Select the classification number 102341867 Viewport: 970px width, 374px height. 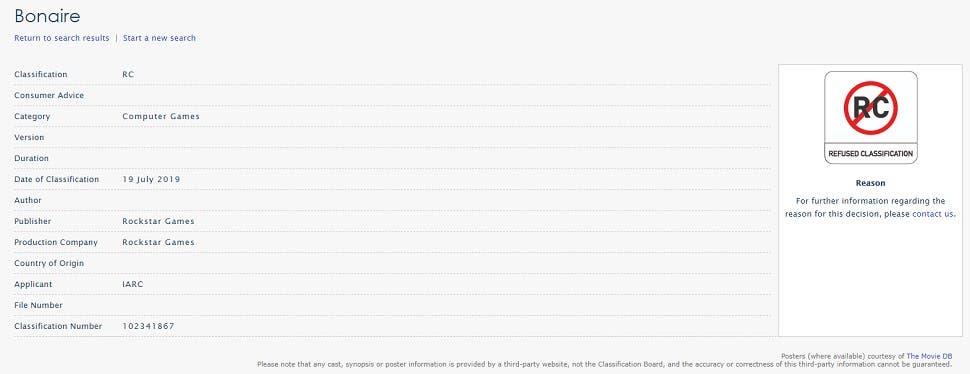pos(148,326)
